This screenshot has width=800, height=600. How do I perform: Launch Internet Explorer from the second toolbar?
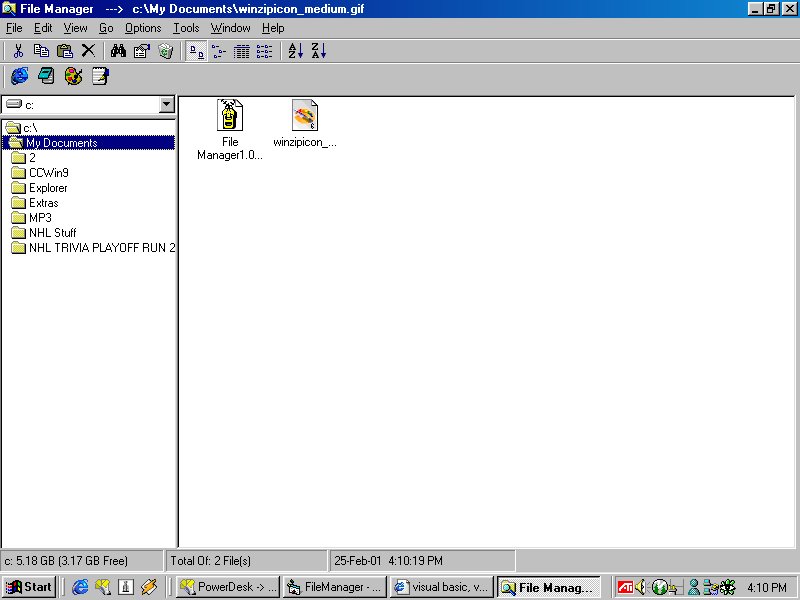point(19,76)
